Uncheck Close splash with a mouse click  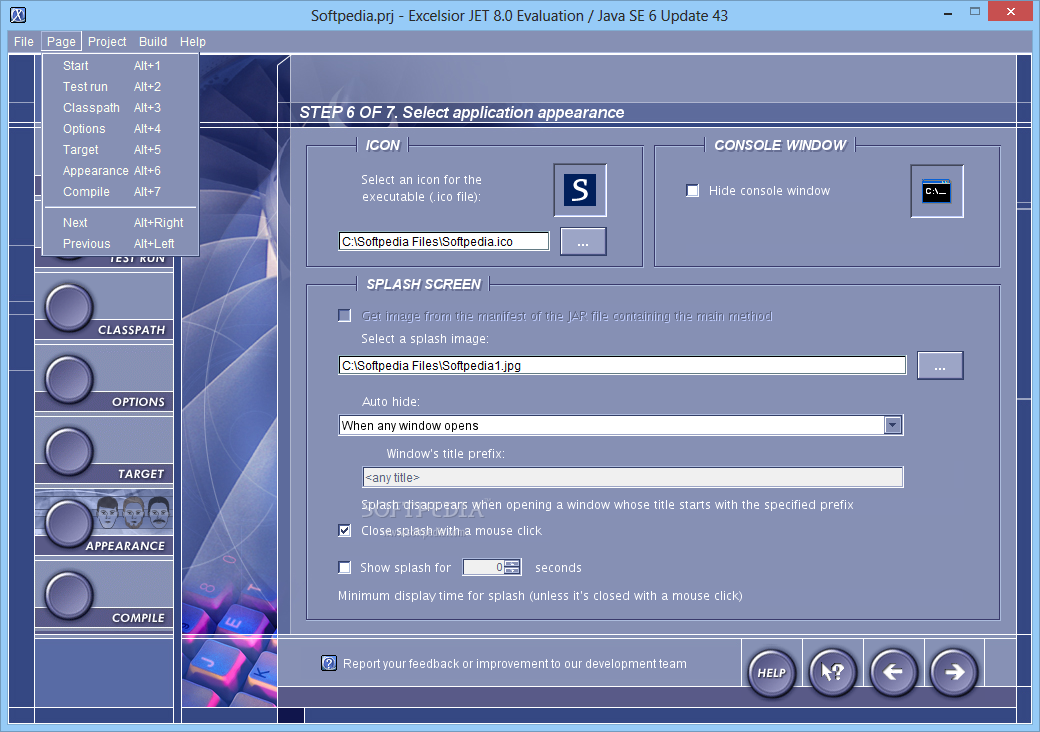click(x=344, y=530)
